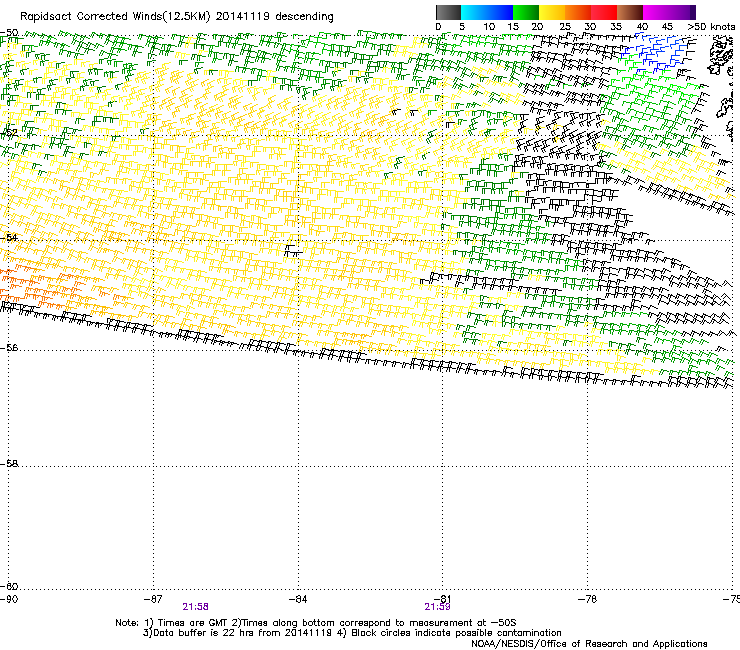Screen dimensions: 740x650
Task: Click the '20141119 descending' text in title
Action: [x=275, y=17]
